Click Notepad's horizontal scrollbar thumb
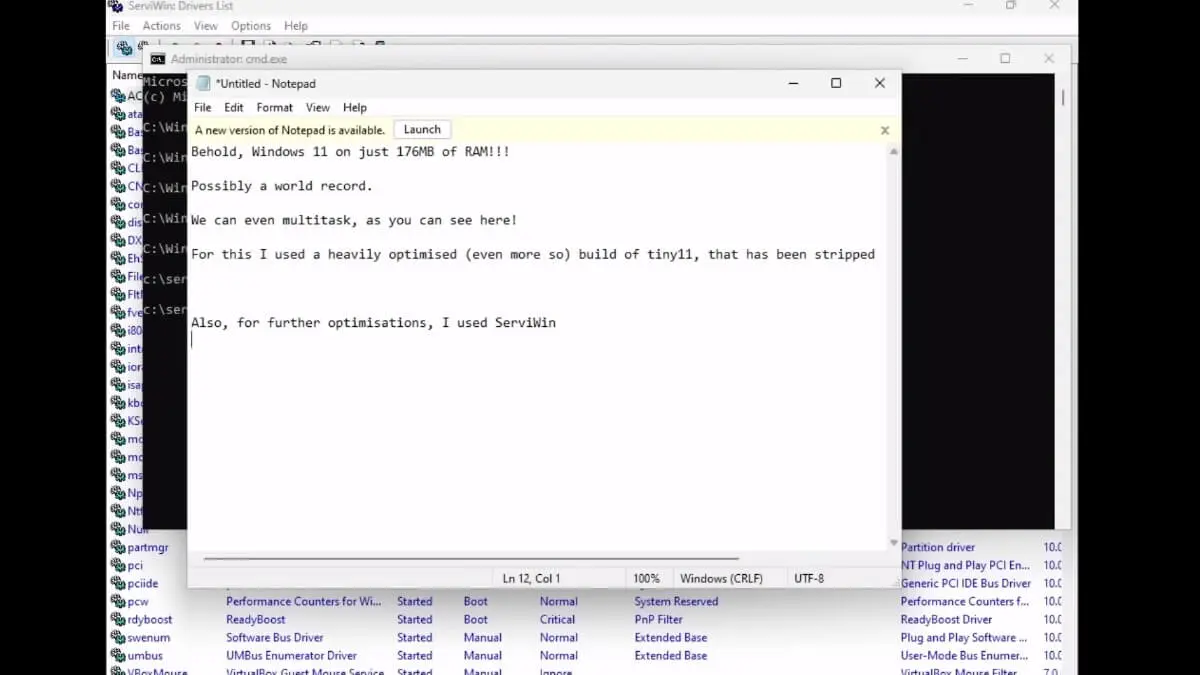 (x=470, y=559)
